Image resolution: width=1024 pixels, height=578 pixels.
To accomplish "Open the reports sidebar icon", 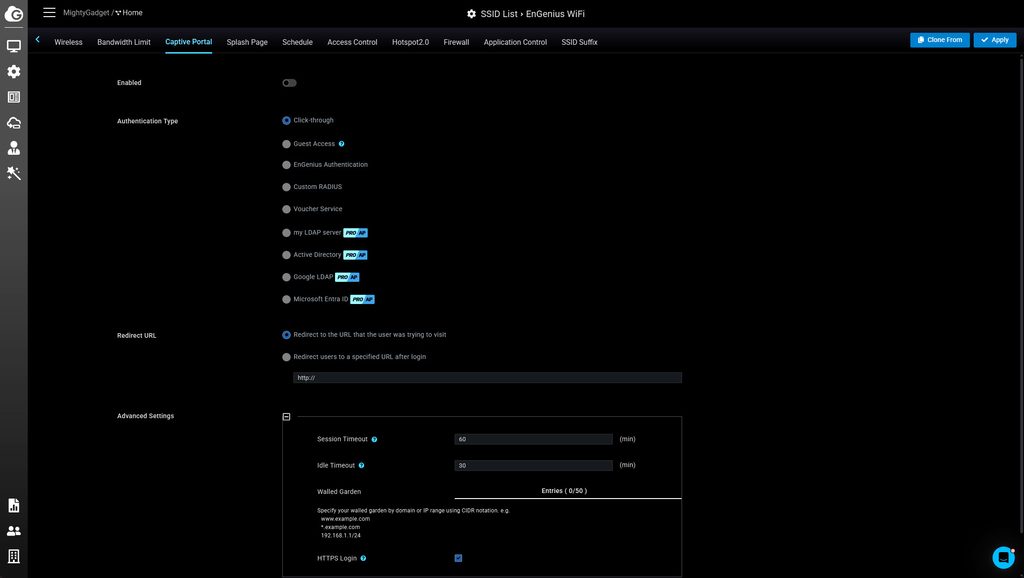I will coord(14,505).
